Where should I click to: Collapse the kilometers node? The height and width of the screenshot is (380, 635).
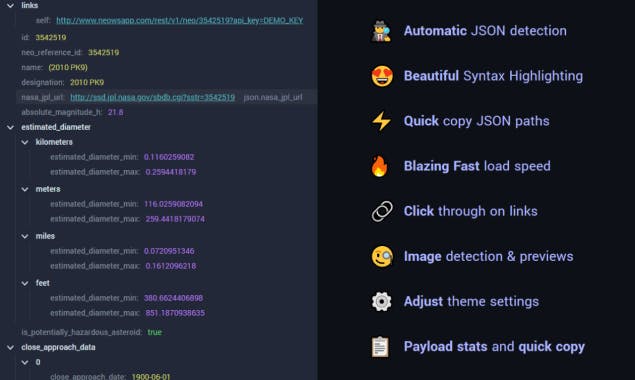(x=25, y=142)
